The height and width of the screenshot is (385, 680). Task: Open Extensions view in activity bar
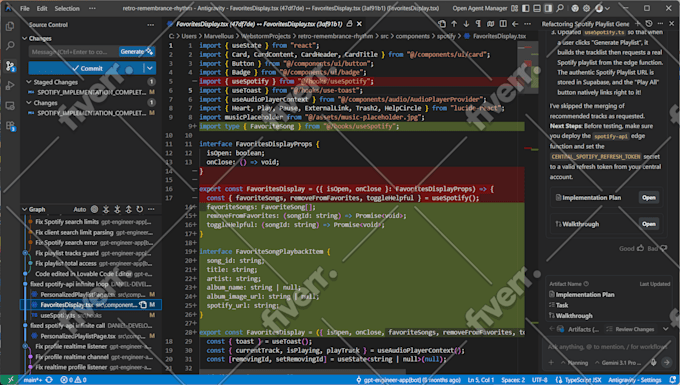[10, 126]
